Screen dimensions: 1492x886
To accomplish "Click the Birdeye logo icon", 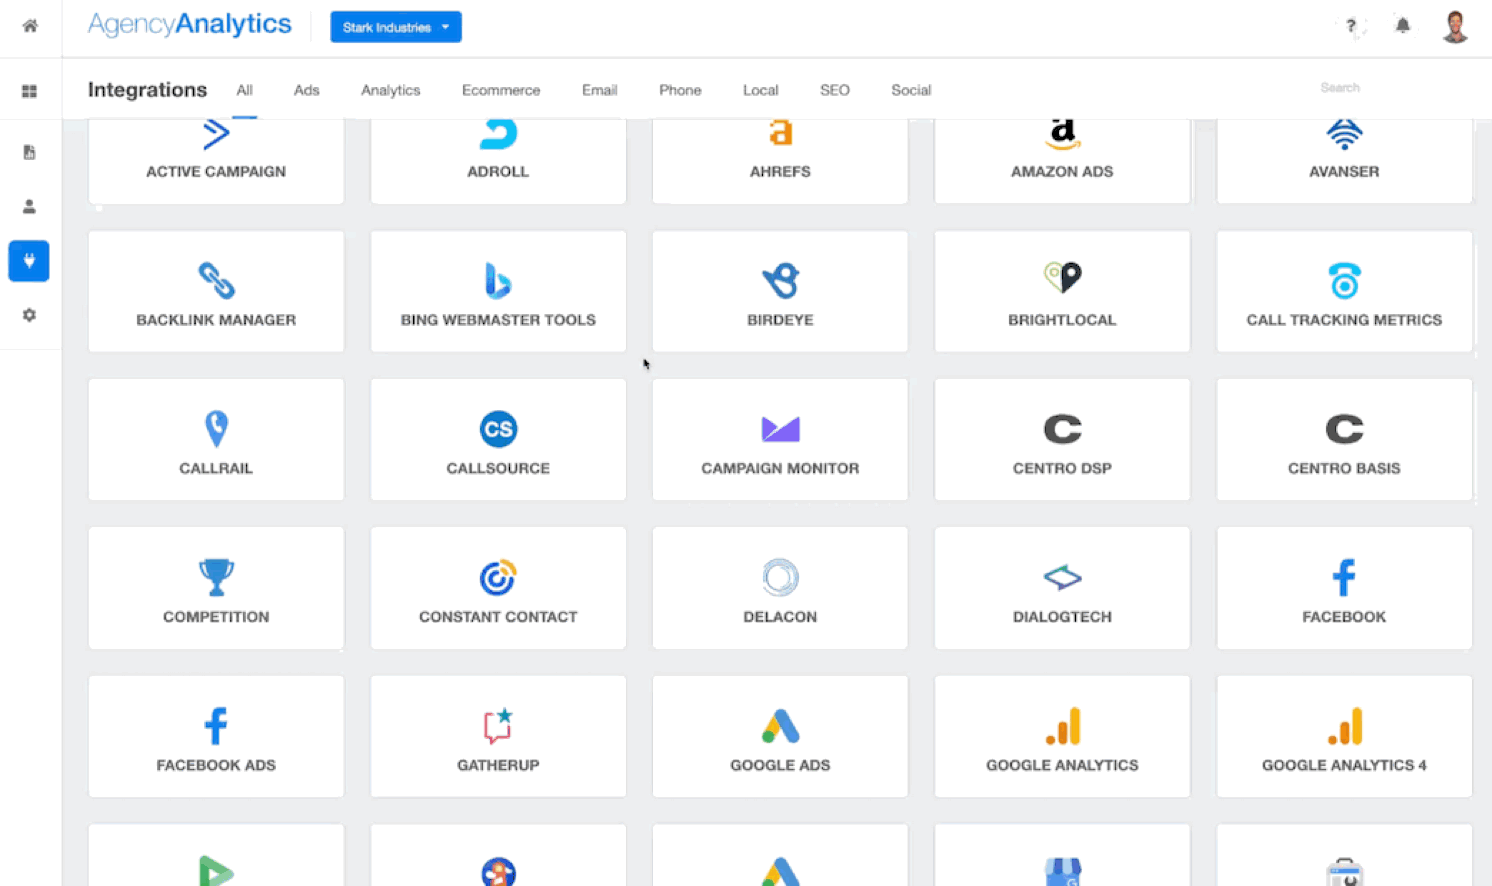I will pos(780,281).
